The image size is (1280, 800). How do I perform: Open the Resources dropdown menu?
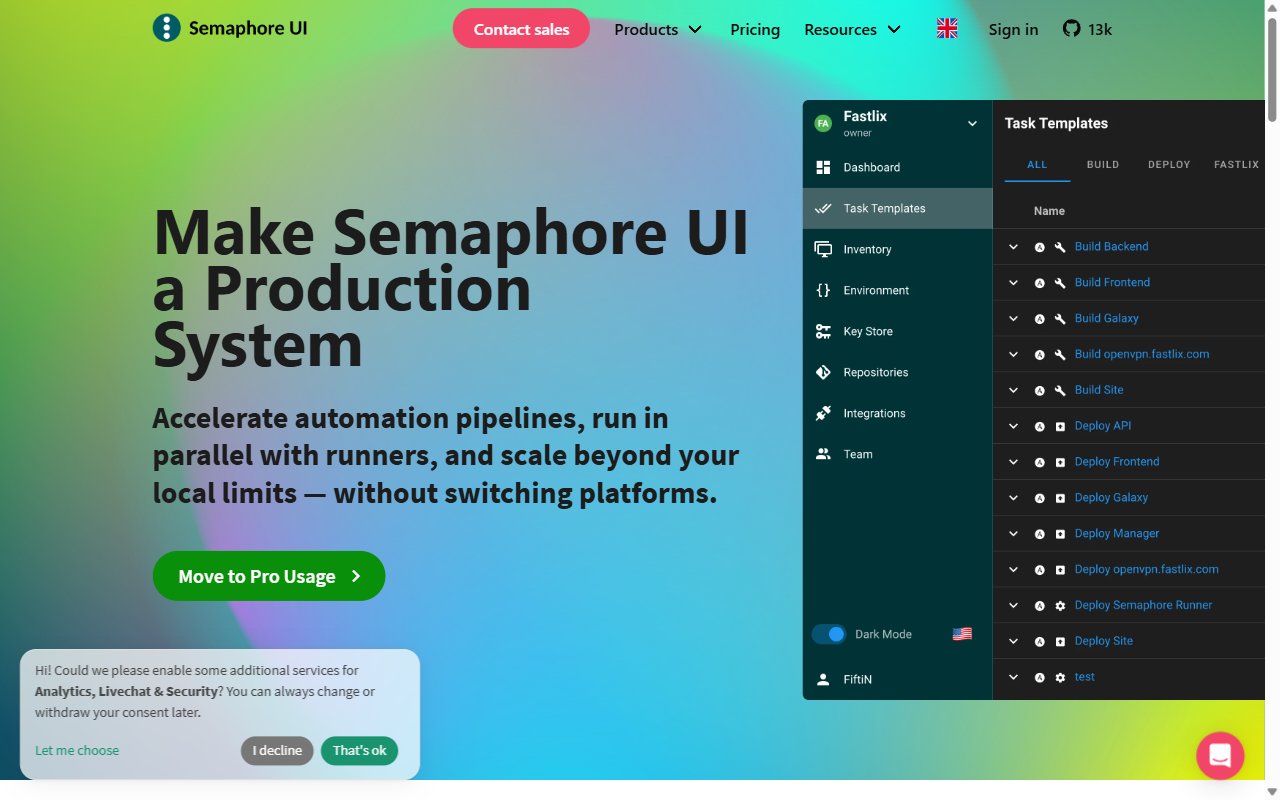point(853,29)
